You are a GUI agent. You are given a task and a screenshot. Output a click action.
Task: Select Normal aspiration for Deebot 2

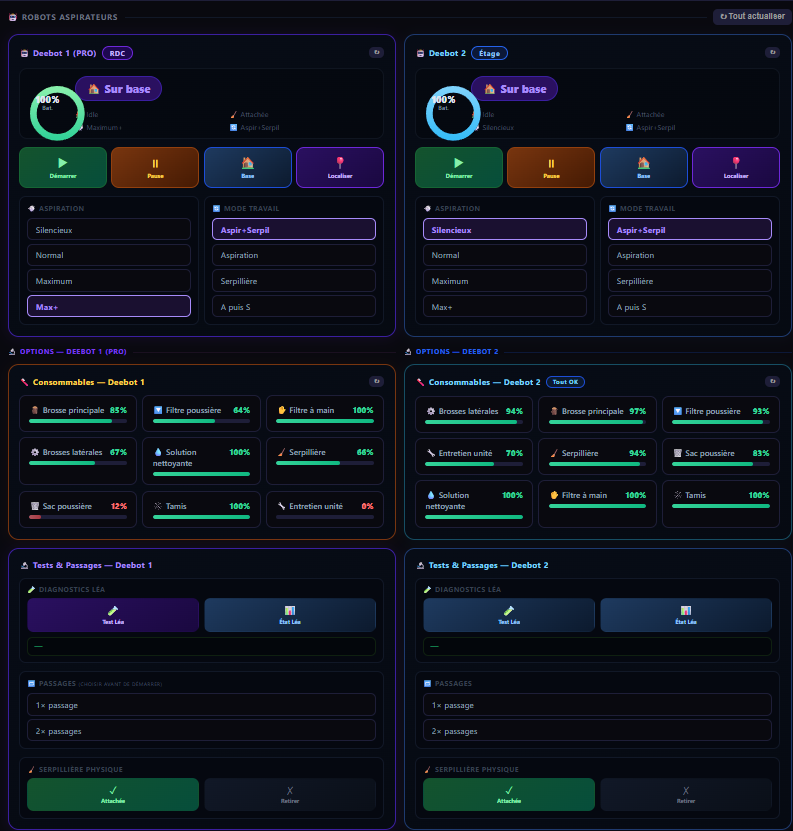(x=505, y=255)
